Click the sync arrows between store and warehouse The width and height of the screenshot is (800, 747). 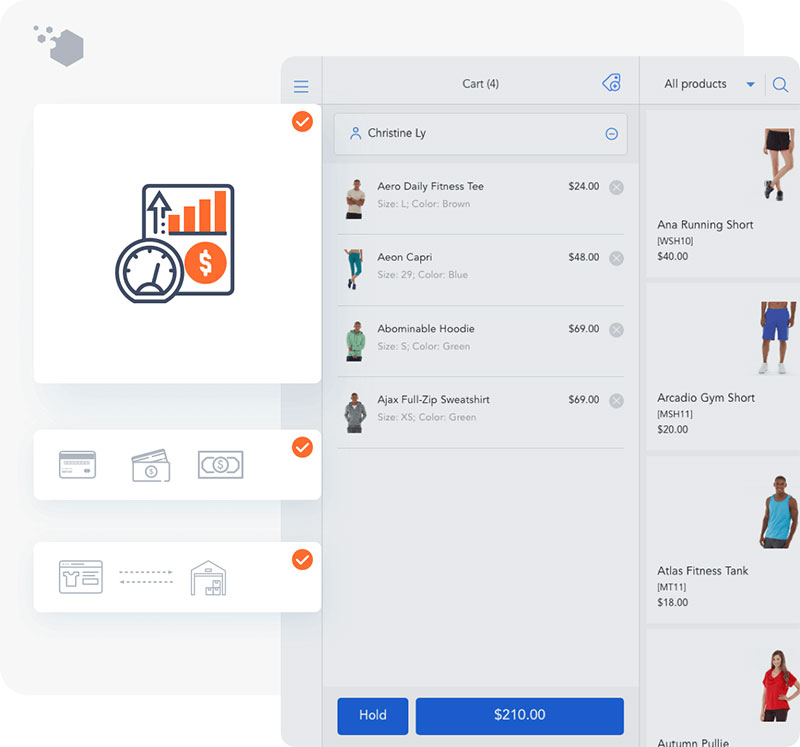point(146,577)
